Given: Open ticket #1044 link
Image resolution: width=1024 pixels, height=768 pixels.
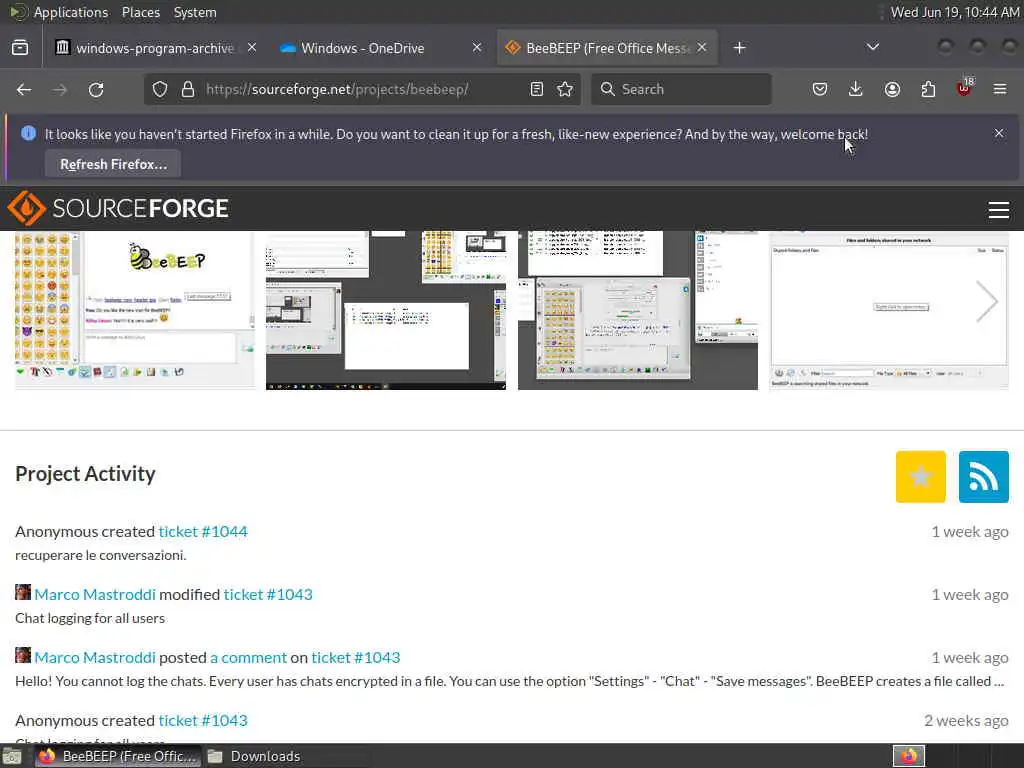Looking at the screenshot, I should click(x=202, y=532).
